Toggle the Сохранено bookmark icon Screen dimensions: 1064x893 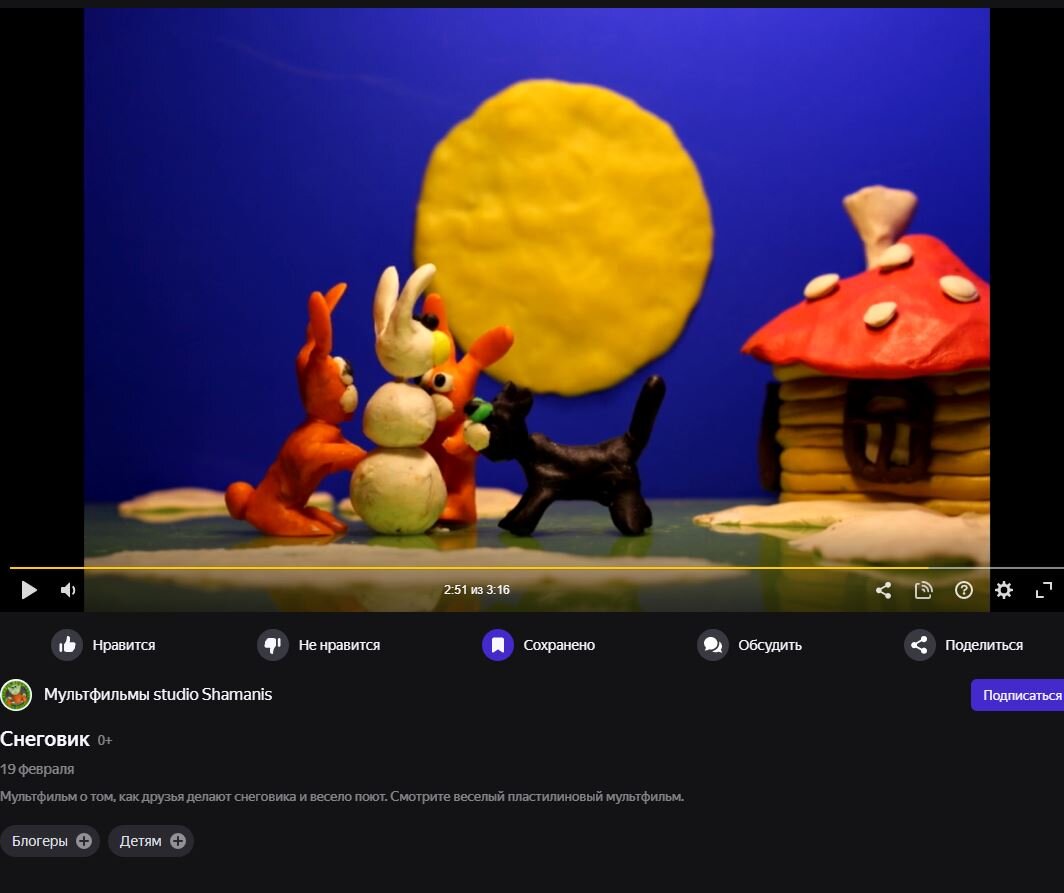point(498,645)
